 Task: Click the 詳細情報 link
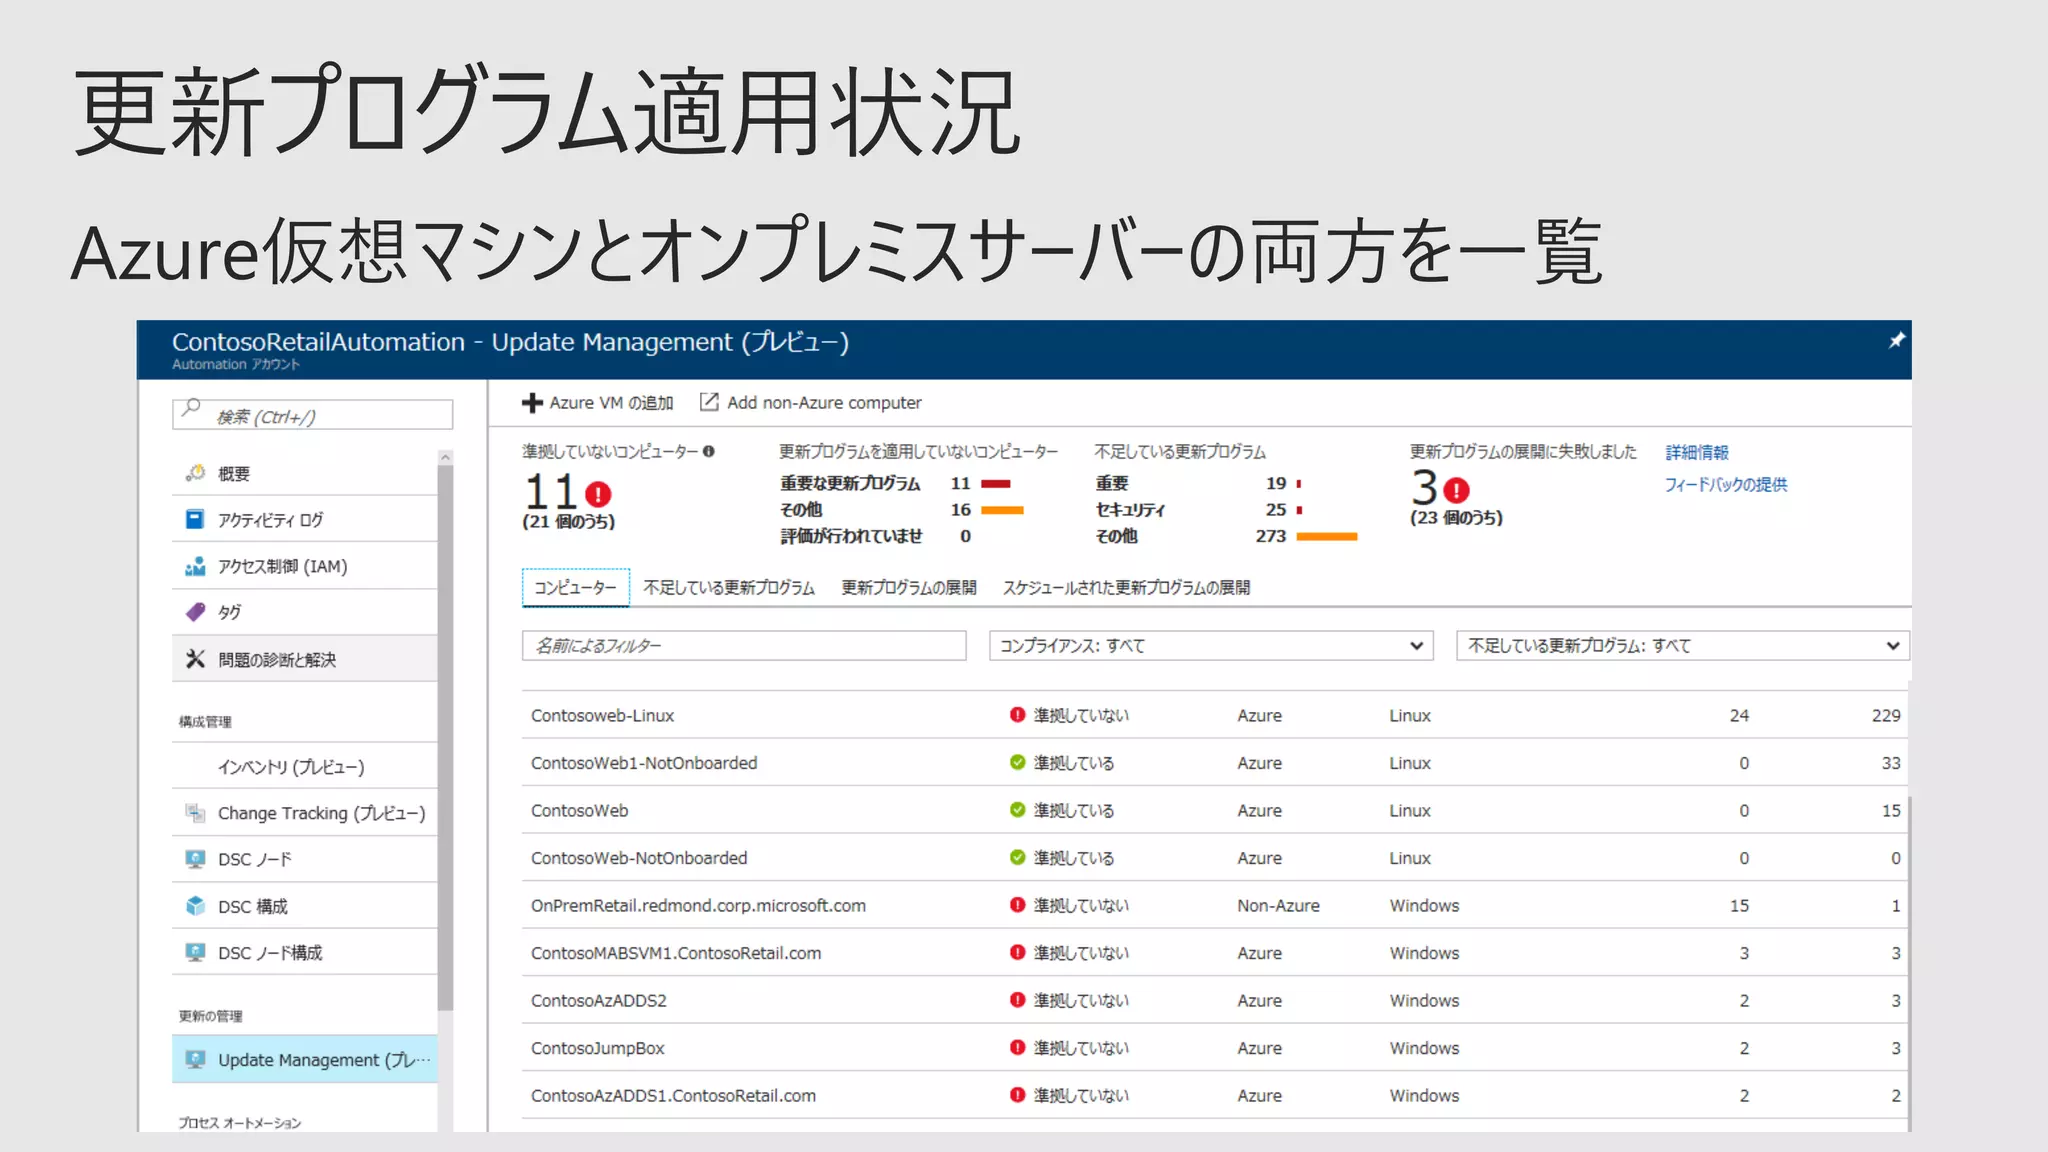pyautogui.click(x=1697, y=453)
